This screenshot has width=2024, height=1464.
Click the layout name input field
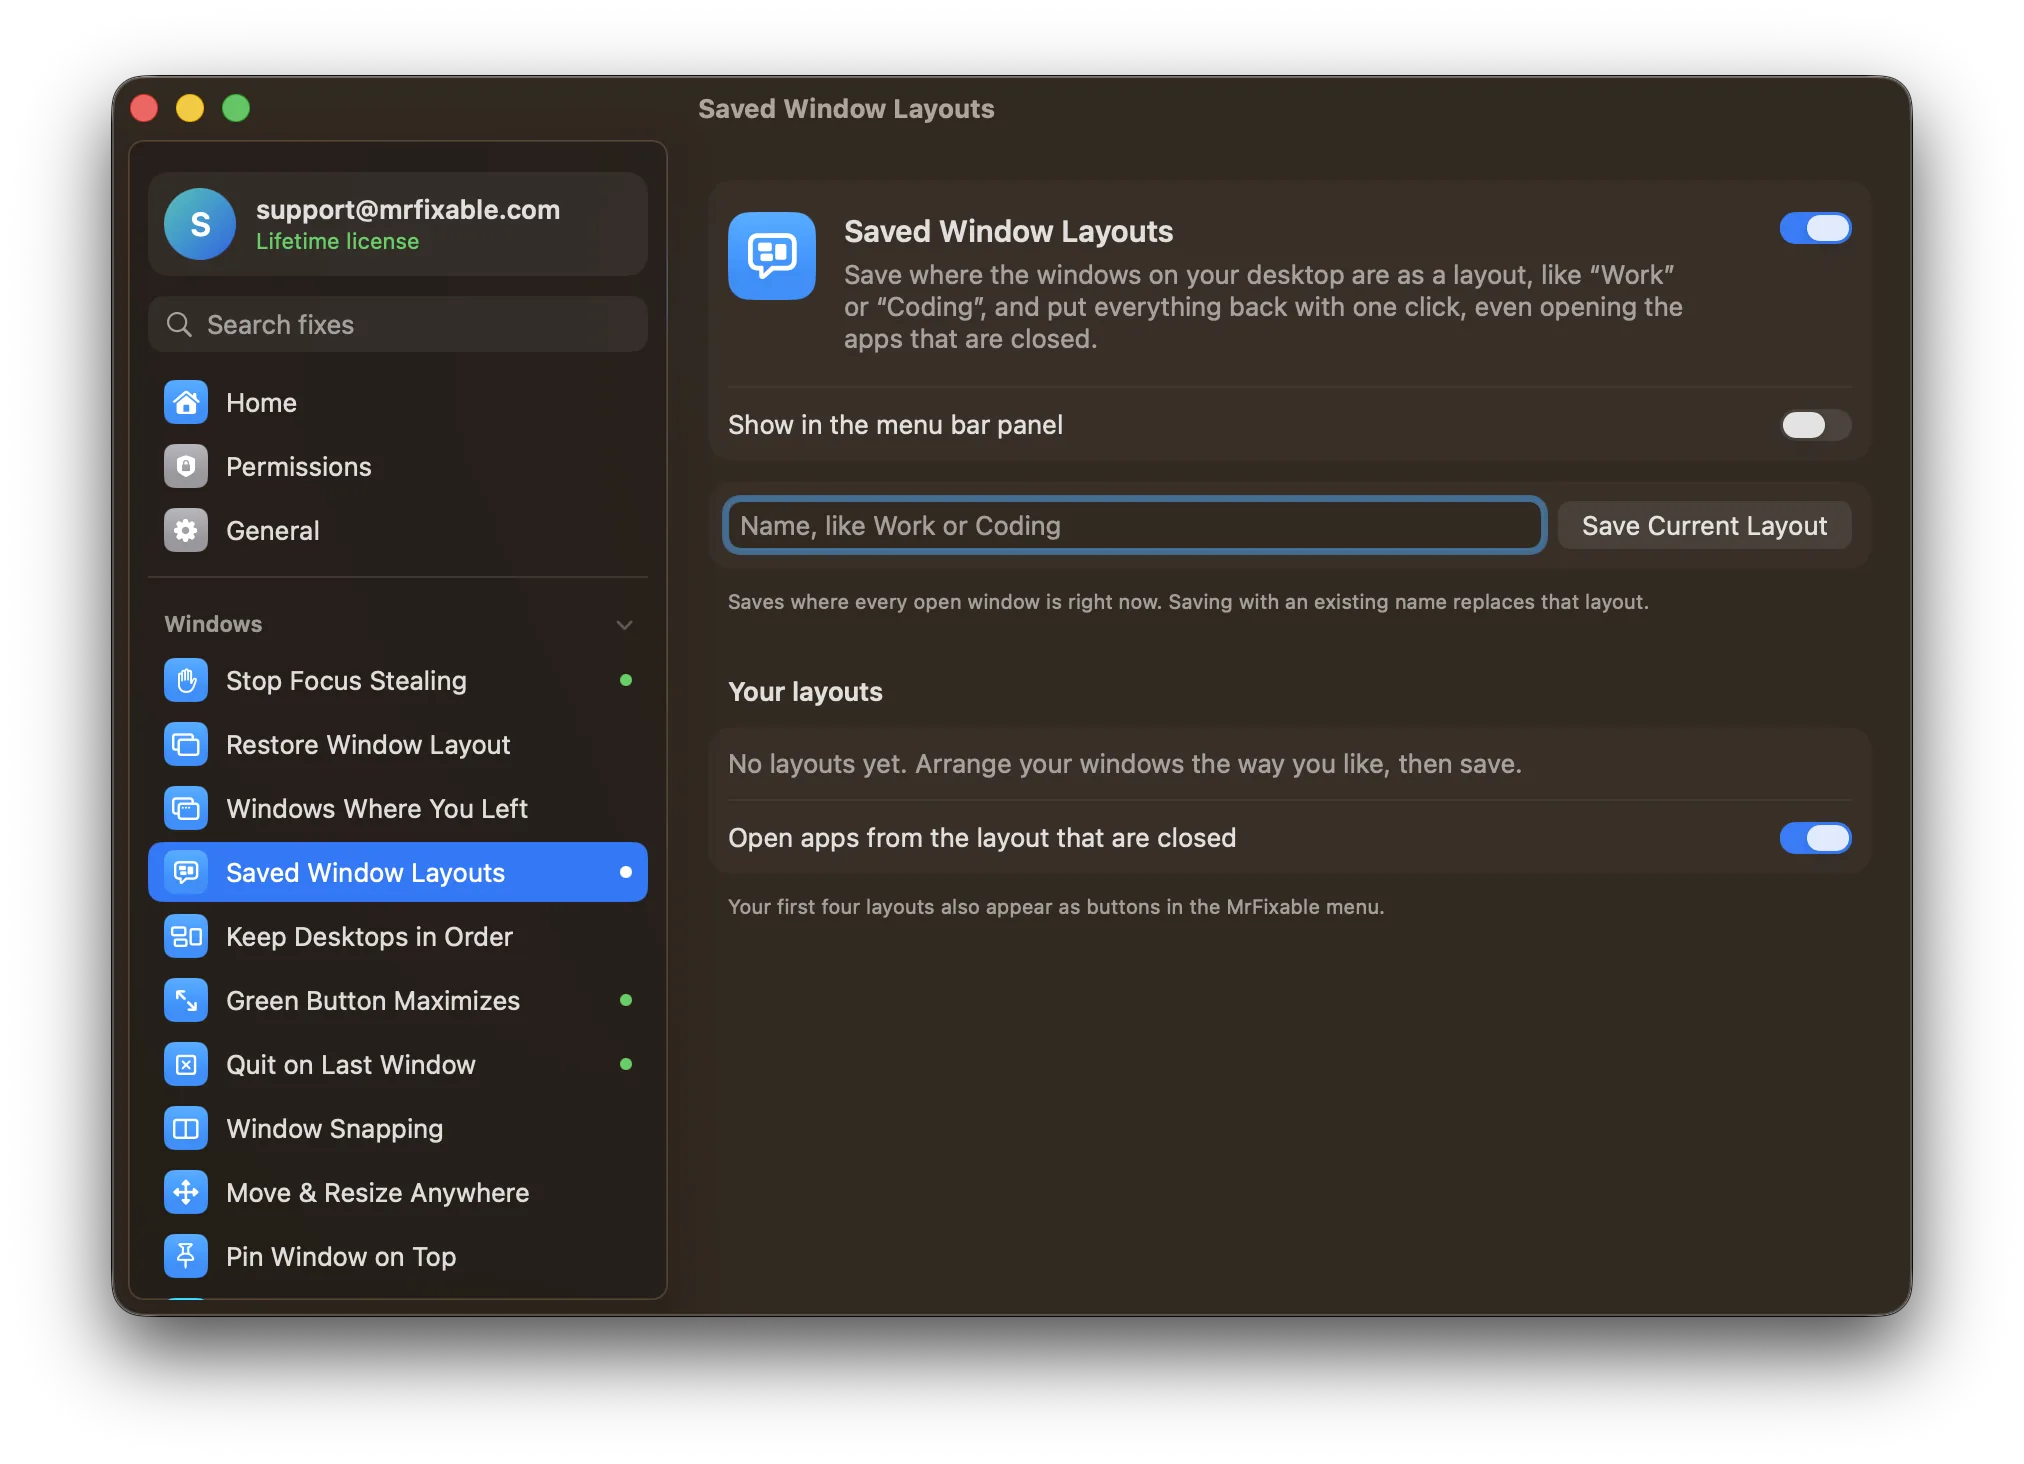tap(1134, 526)
